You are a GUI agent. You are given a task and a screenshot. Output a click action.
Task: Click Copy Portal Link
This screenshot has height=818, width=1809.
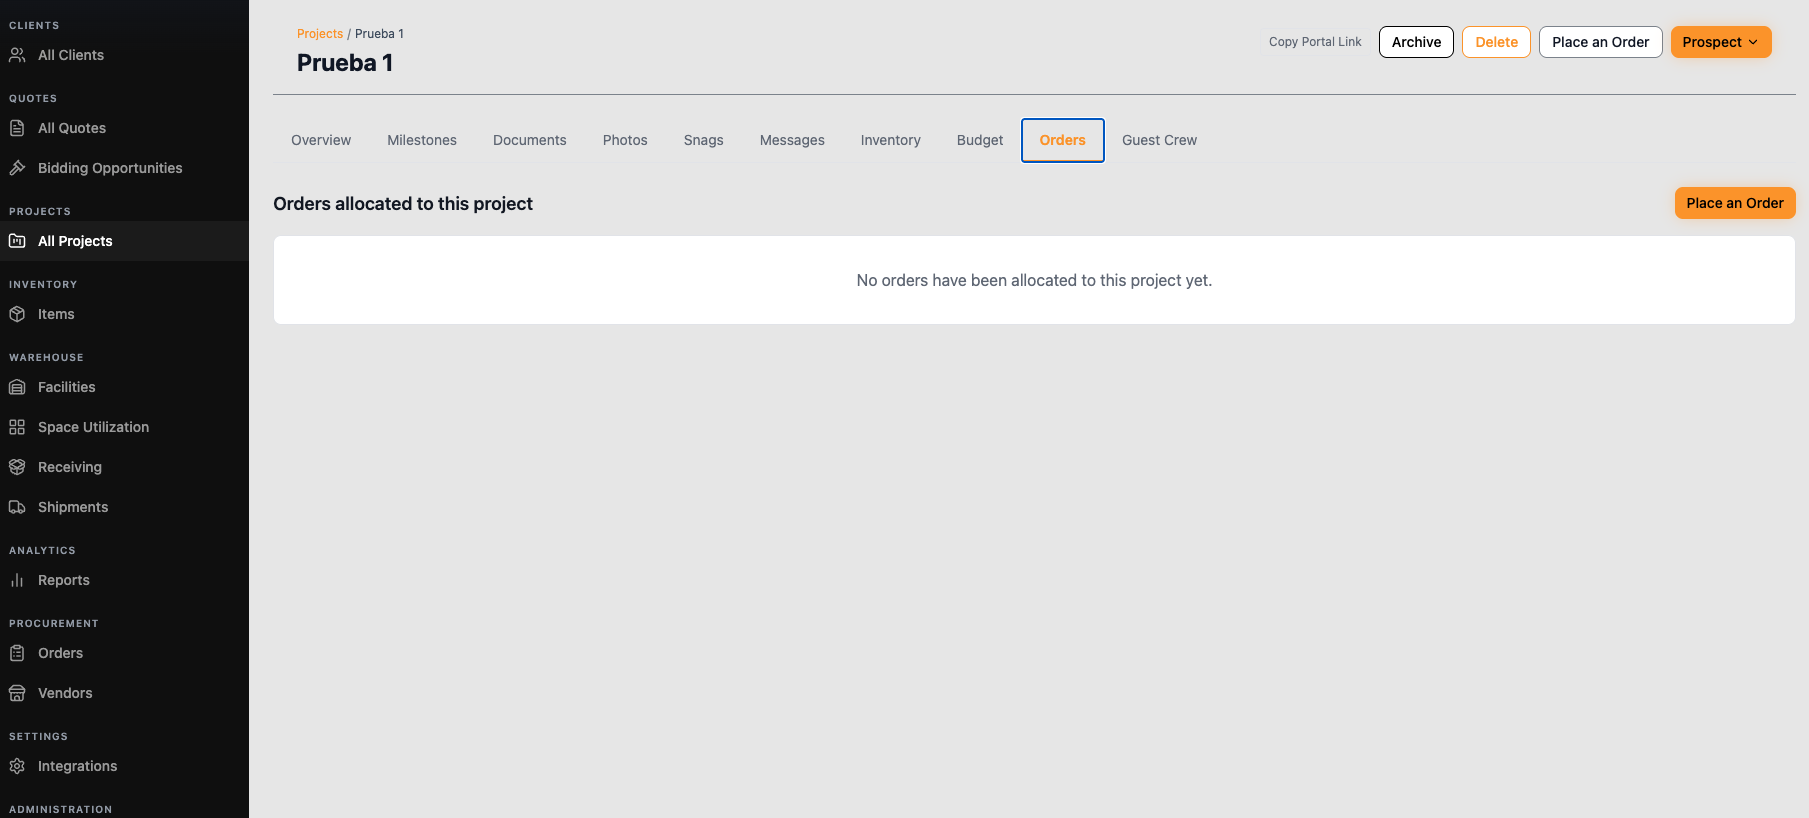(x=1315, y=42)
